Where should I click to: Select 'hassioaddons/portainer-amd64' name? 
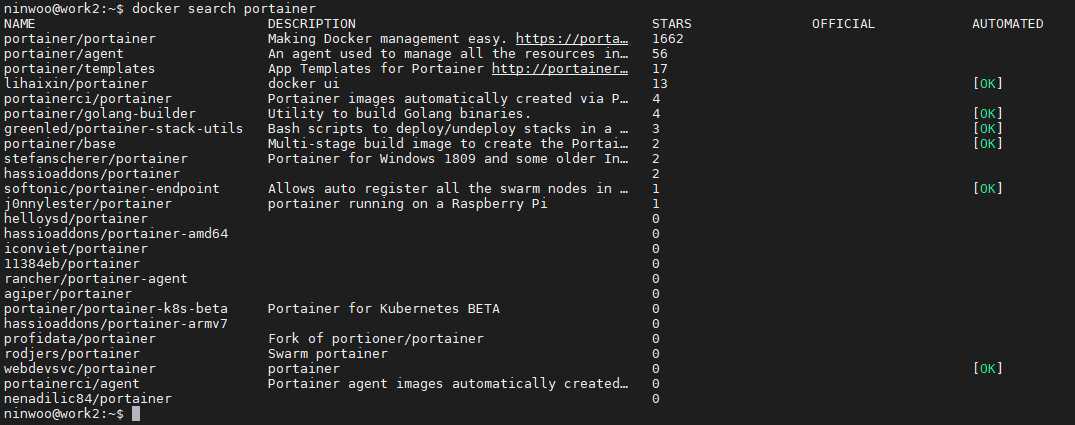point(116,234)
